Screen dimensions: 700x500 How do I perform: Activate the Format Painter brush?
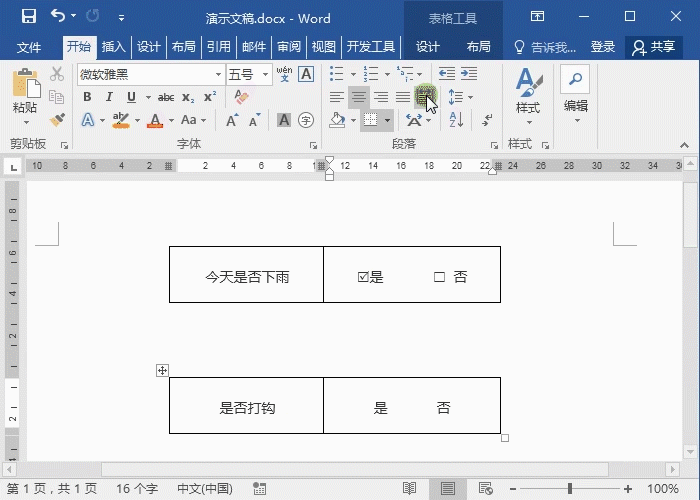[57, 120]
